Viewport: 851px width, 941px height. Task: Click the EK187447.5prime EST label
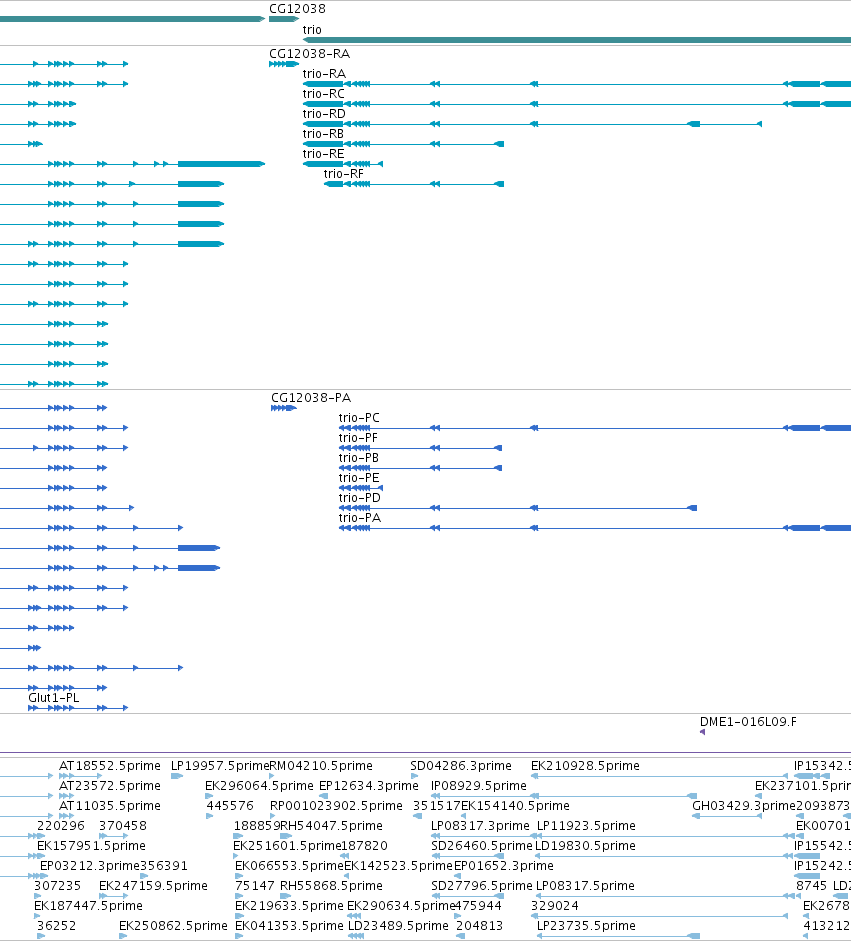tap(88, 906)
